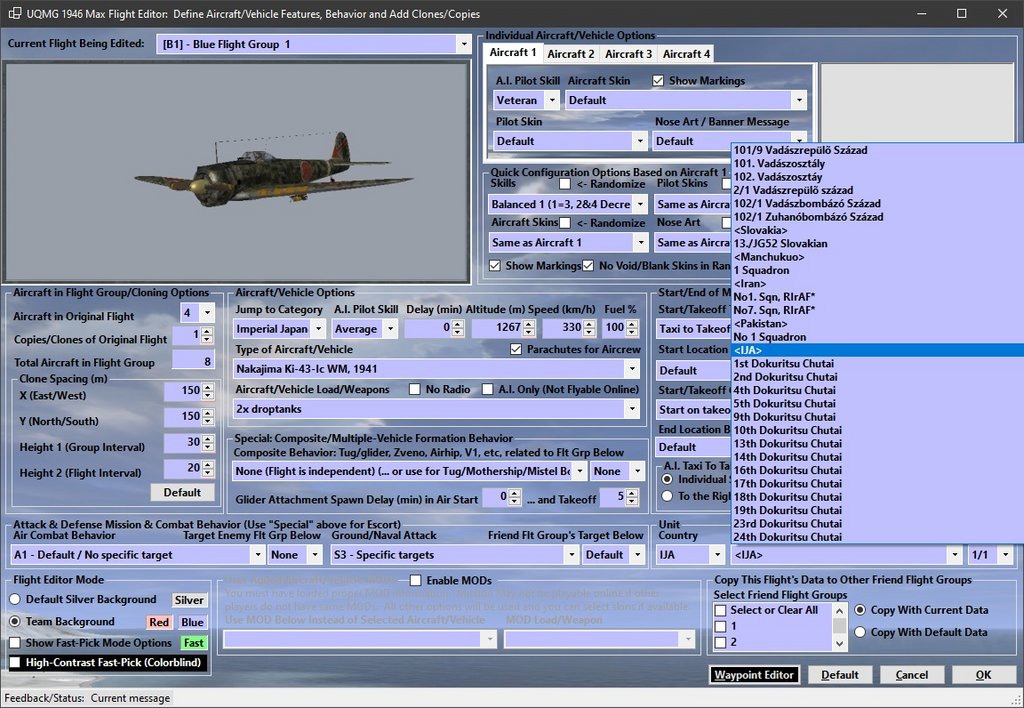Click the Silver background color button
The image size is (1024, 708).
190,600
